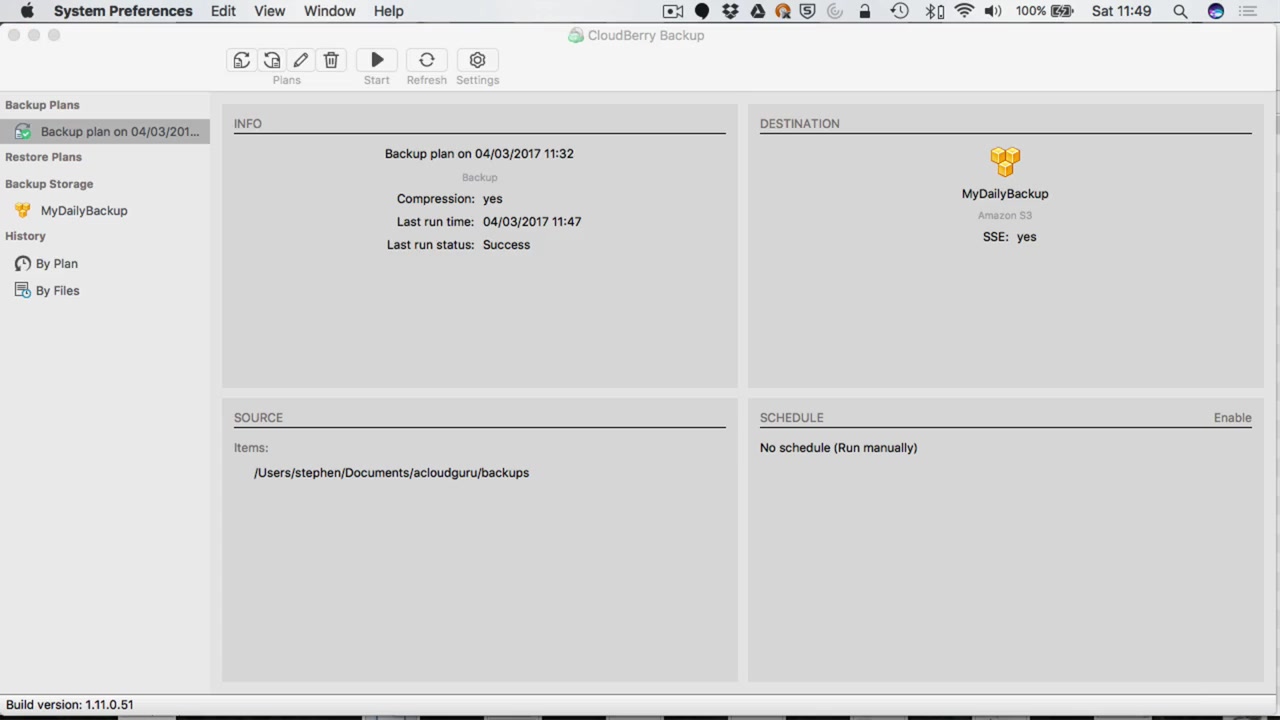Start the backup plan with play button
Viewport: 1280px width, 720px height.
pos(377,60)
